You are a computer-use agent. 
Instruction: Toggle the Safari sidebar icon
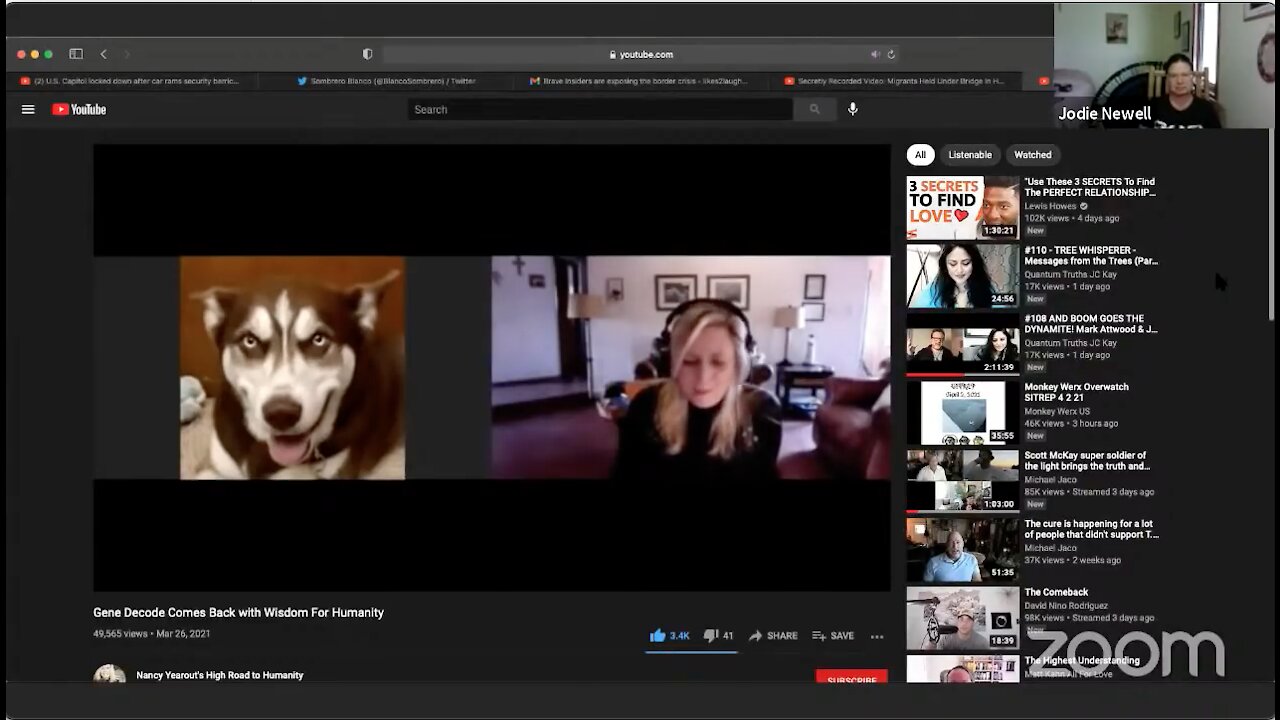76,54
